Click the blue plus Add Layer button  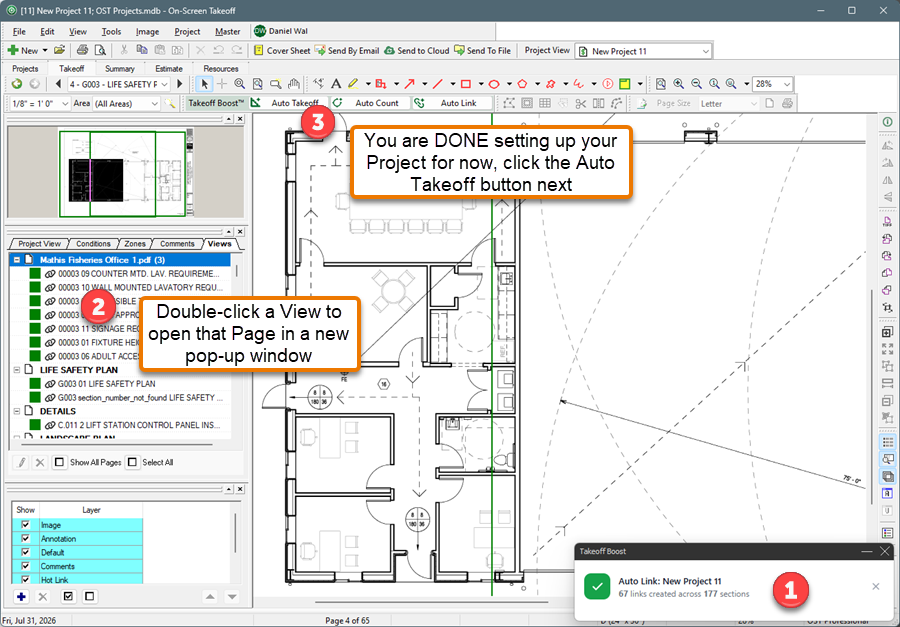tap(21, 597)
